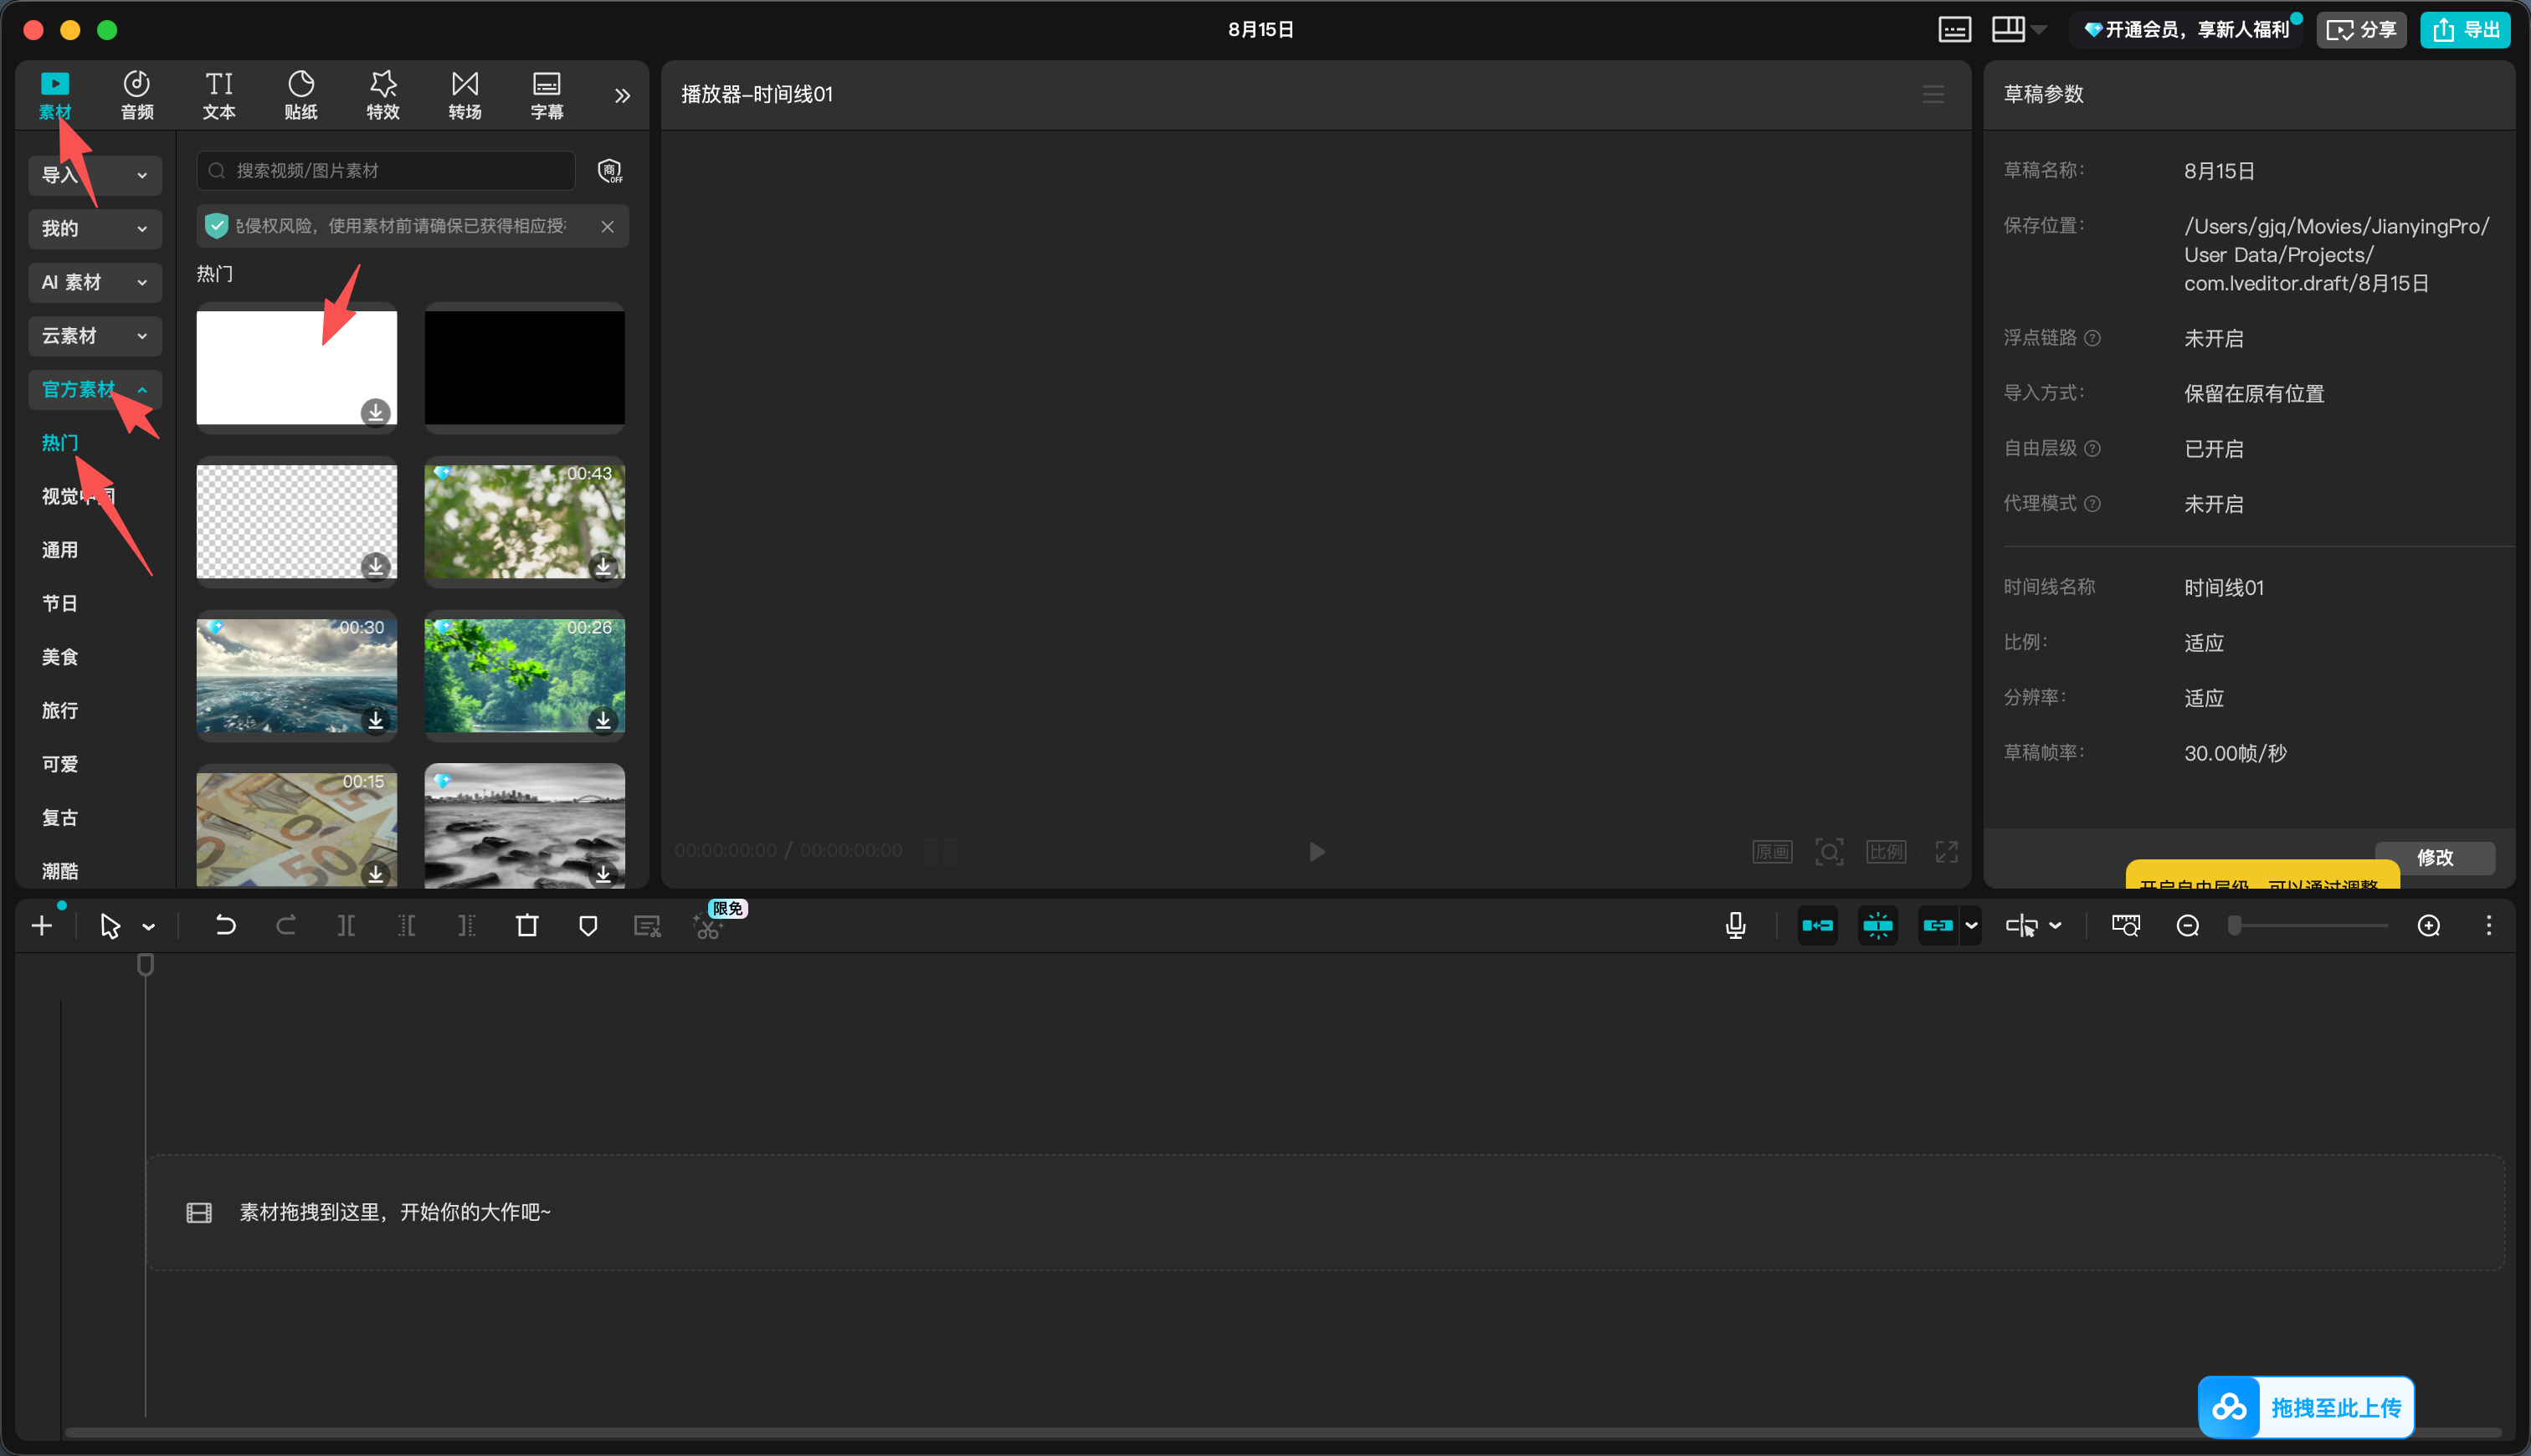Open the 音频 audio tab

click(137, 96)
